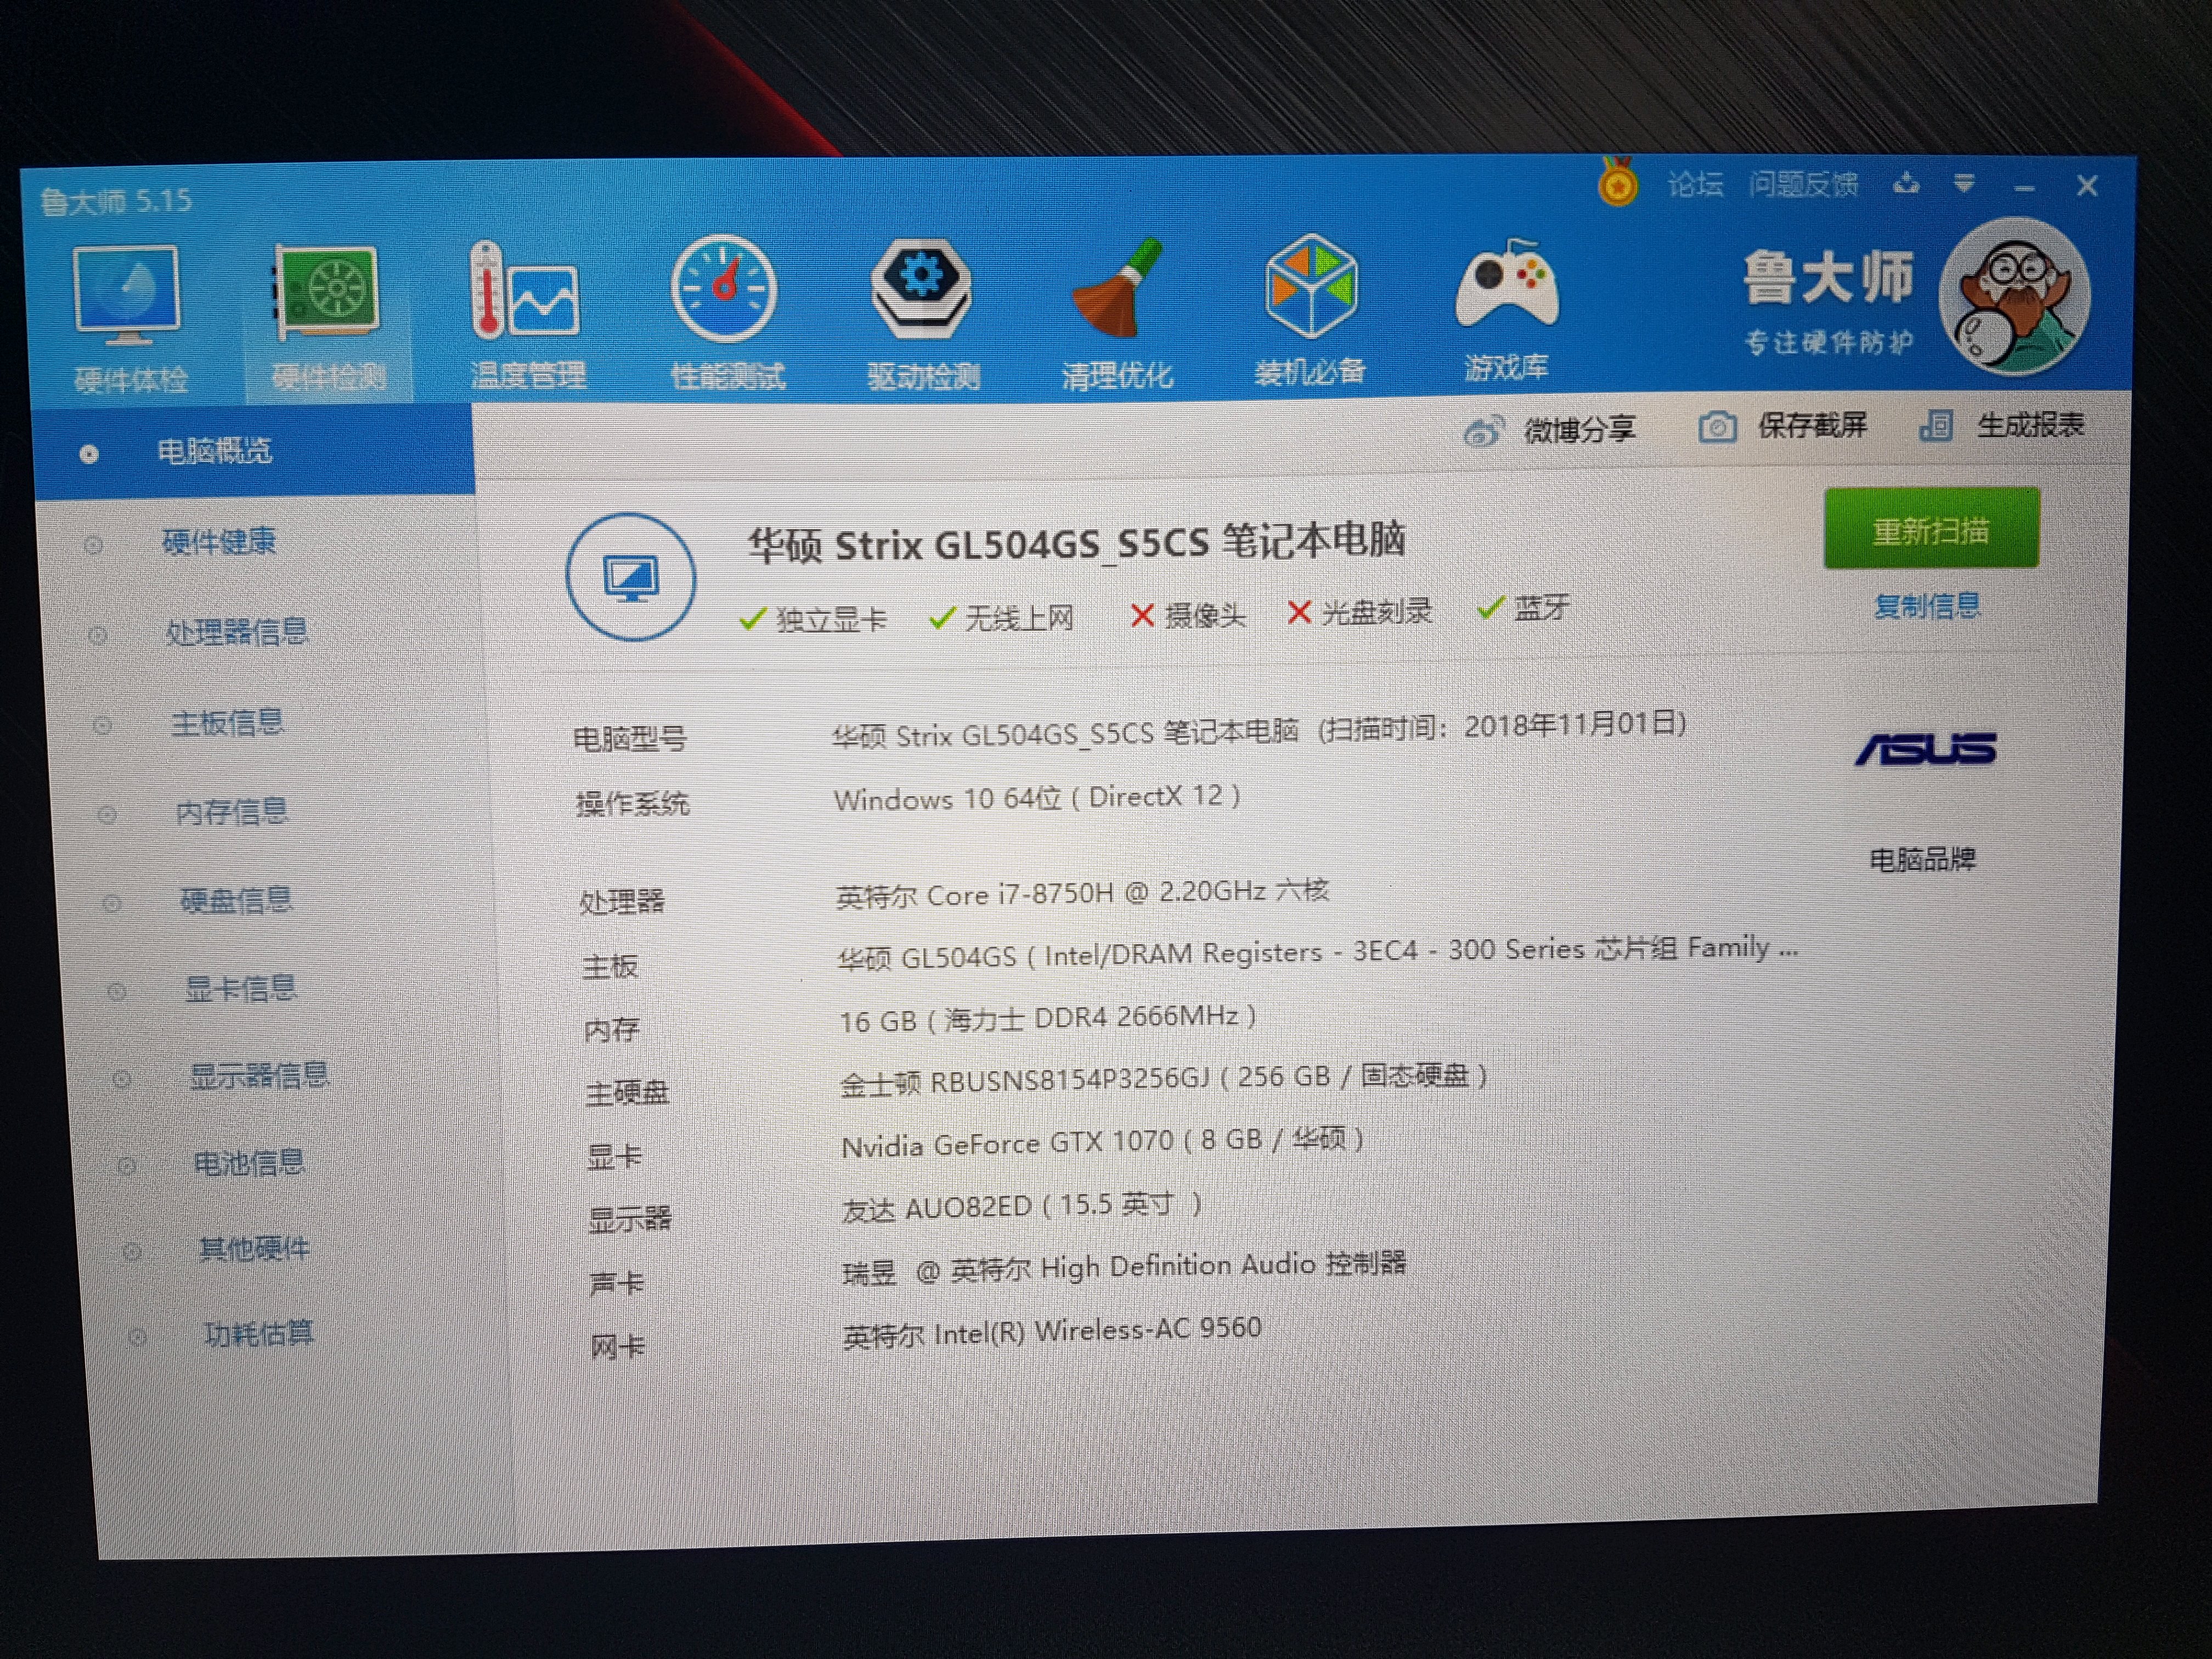Select 显示器信息 sidebar item
2212x1659 pixels.
click(259, 1077)
